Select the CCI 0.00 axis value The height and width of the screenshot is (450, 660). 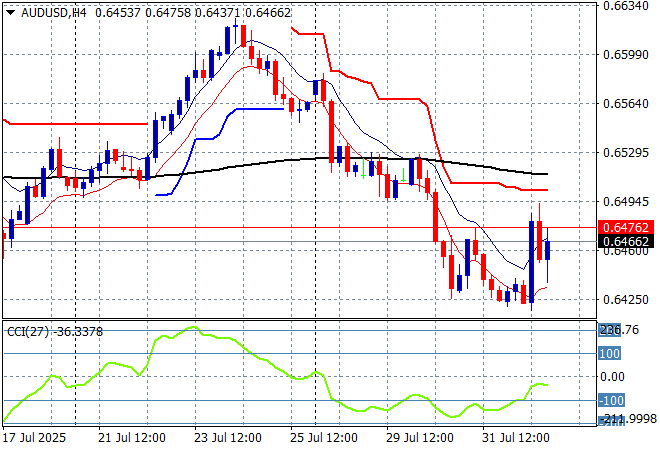tap(612, 377)
